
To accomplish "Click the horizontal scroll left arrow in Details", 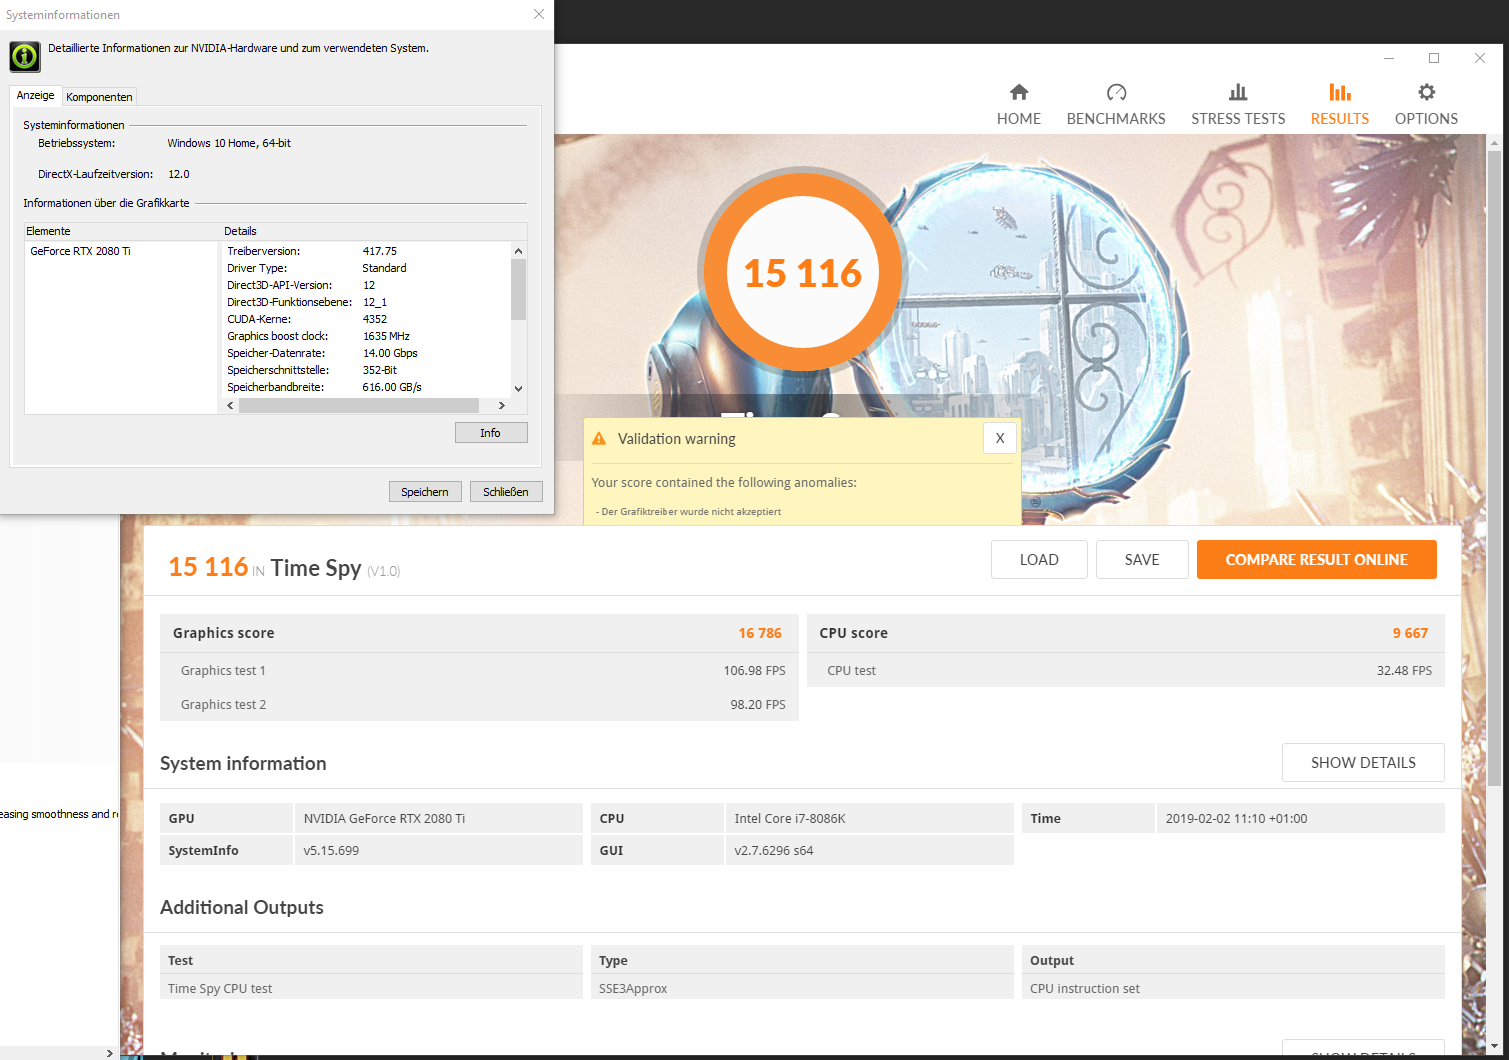I will coord(231,405).
